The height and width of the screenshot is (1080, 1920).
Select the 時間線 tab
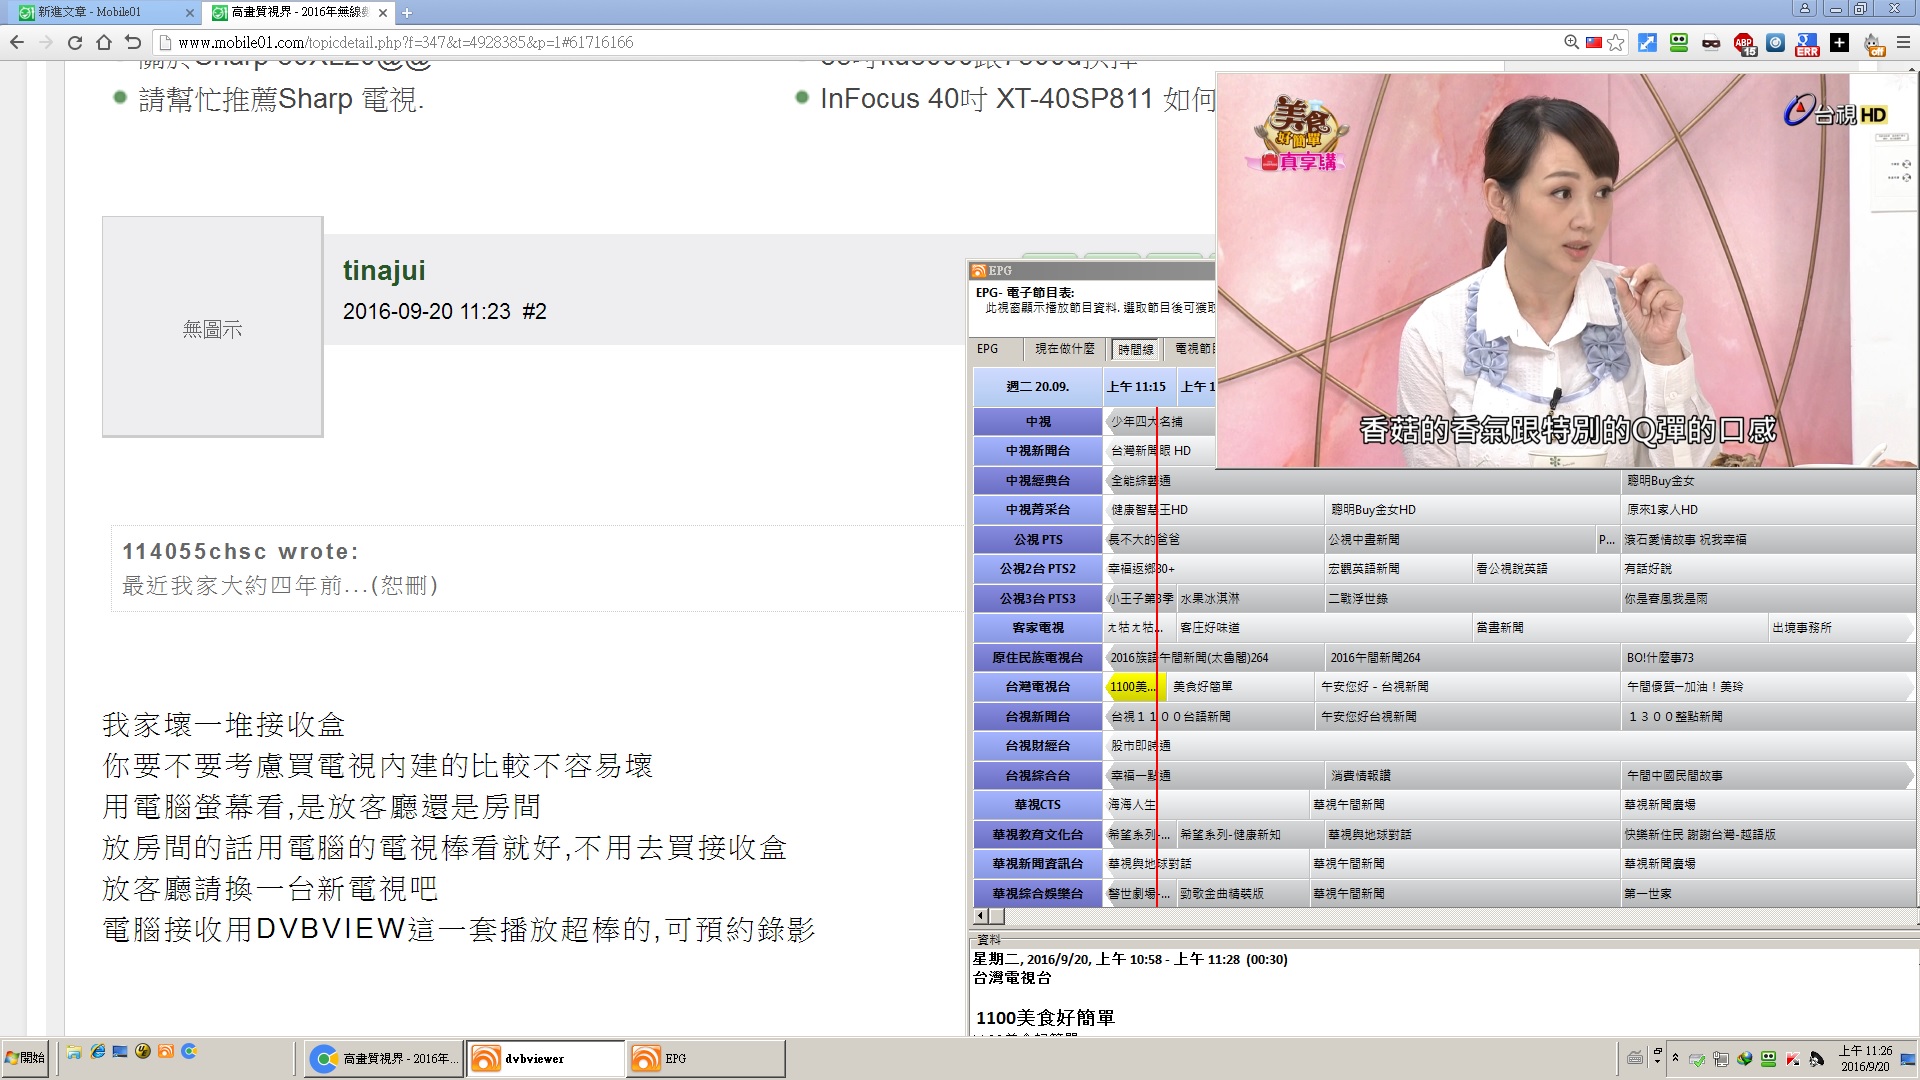point(1135,349)
